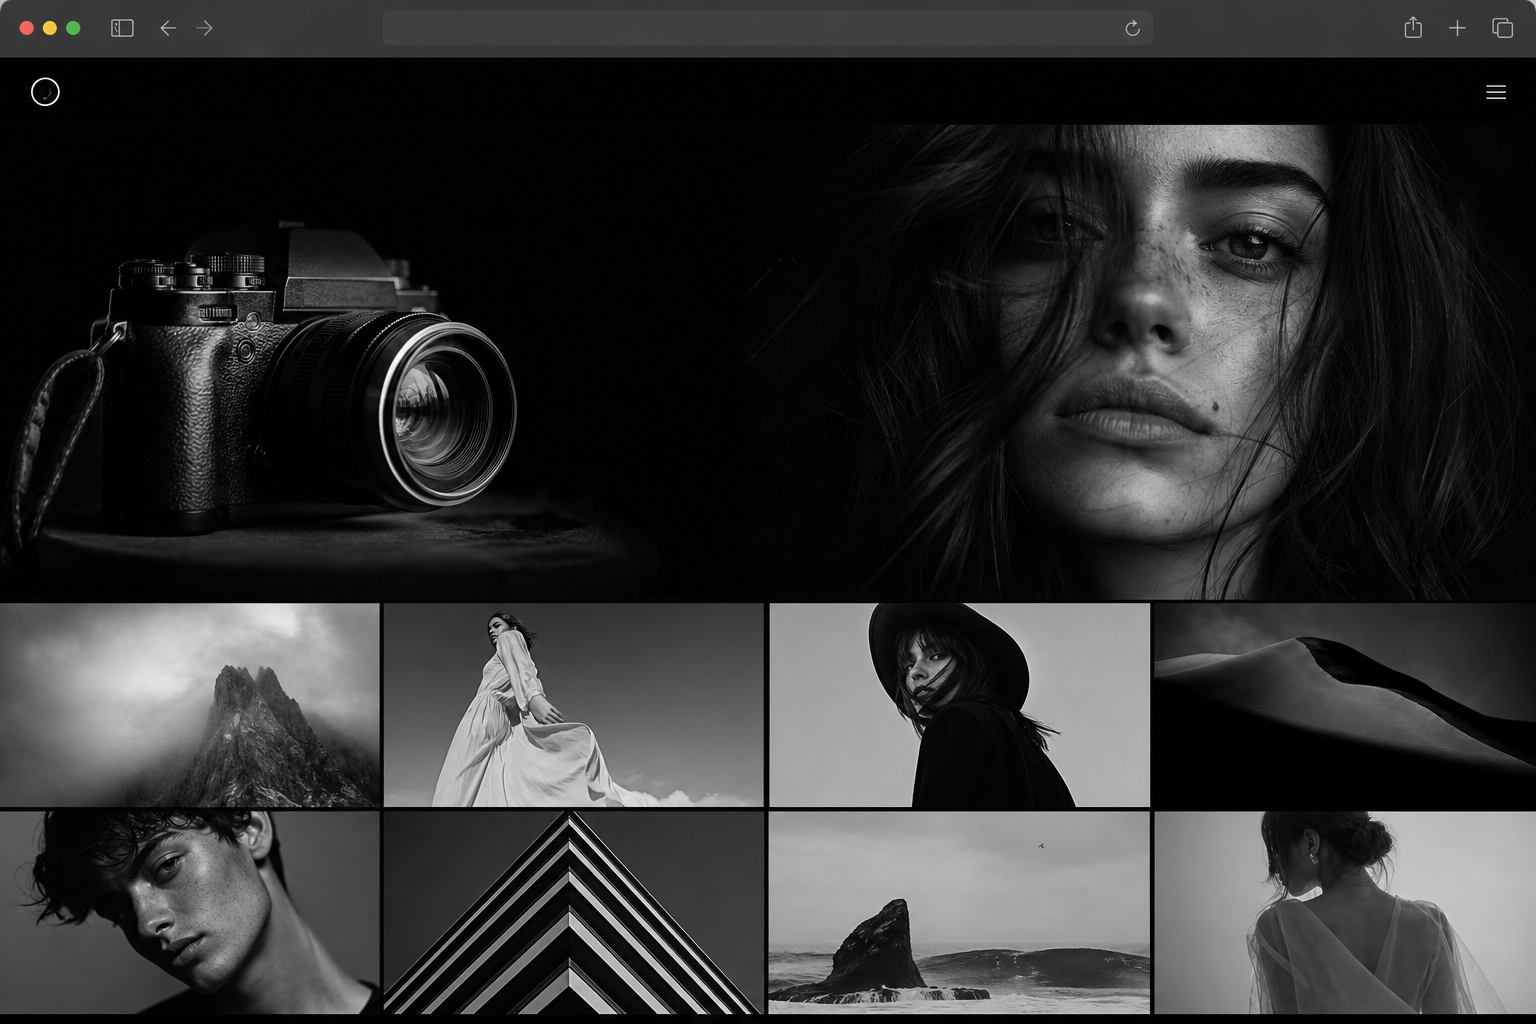Reload the current page

pyautogui.click(x=1132, y=28)
